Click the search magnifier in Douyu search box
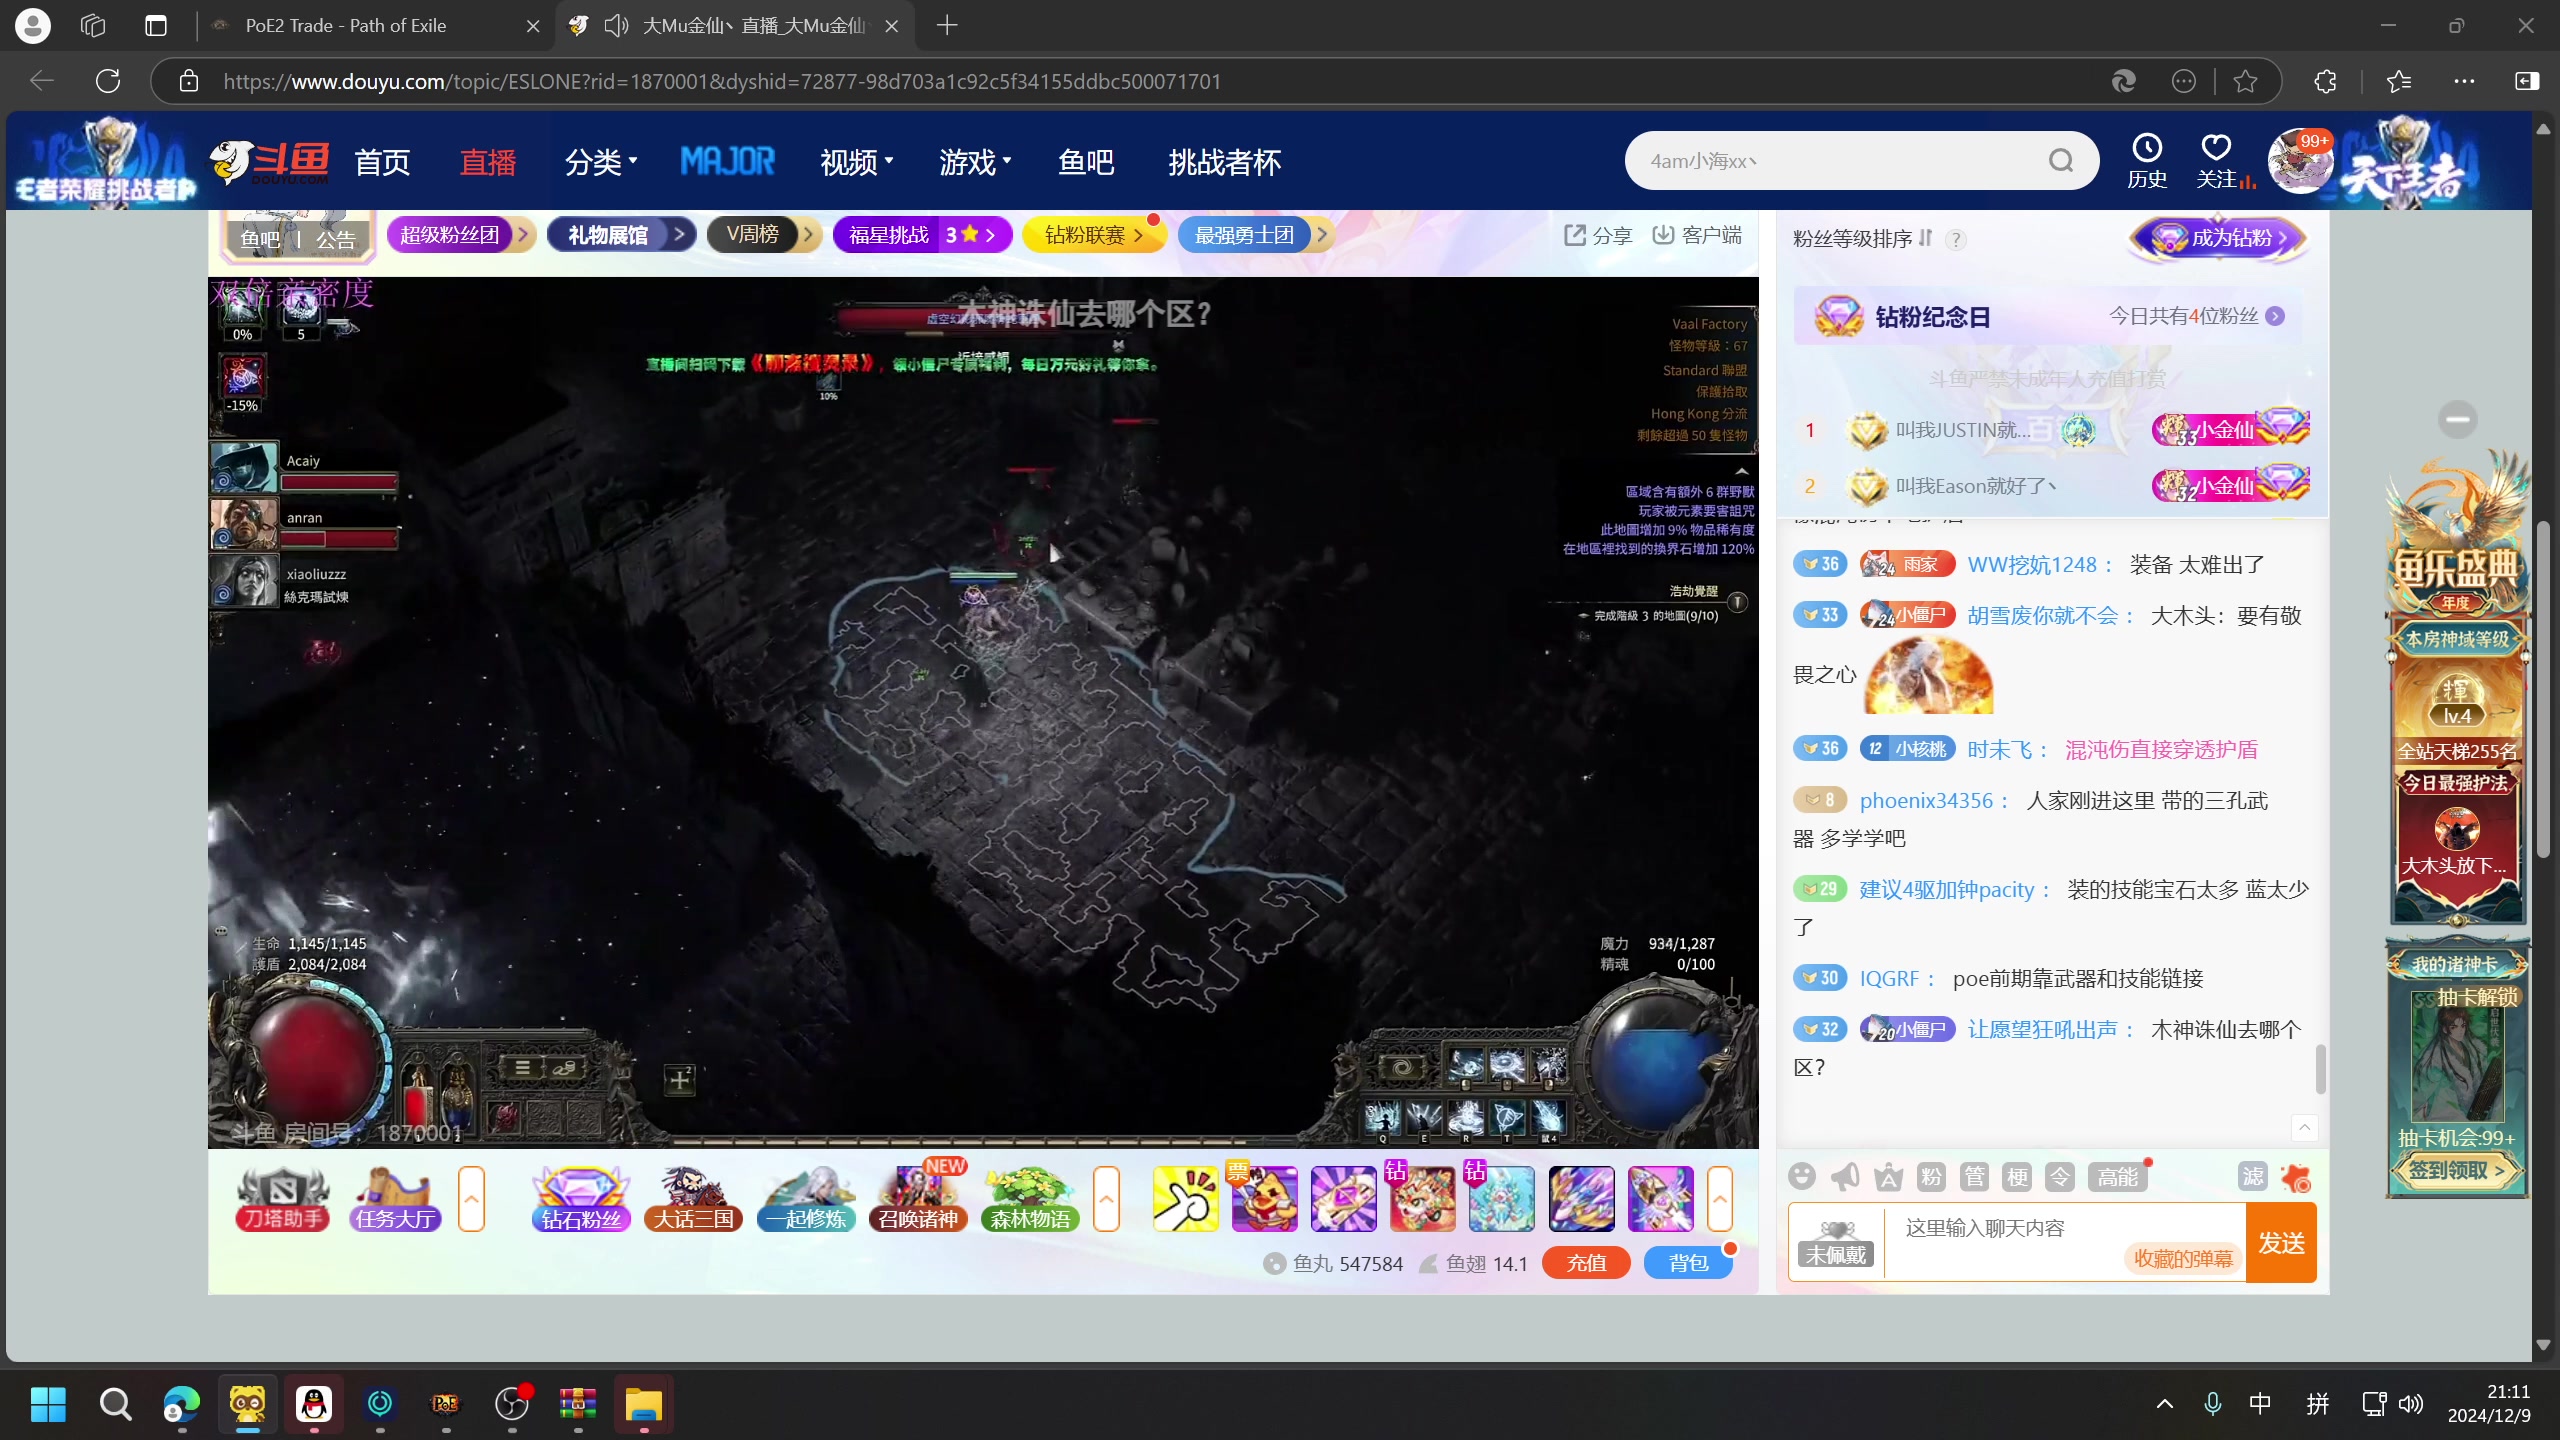Screen dimensions: 2560x1440 pos(2061,160)
